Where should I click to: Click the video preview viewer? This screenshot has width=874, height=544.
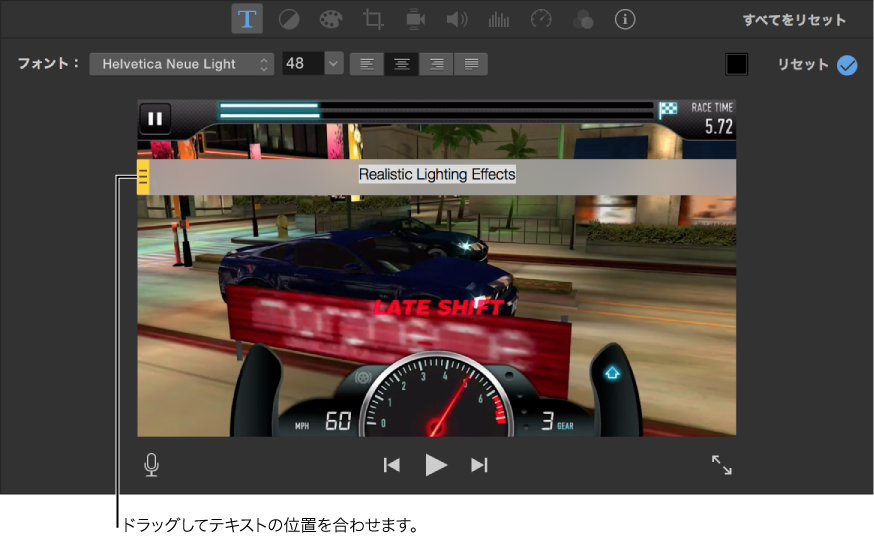436,268
